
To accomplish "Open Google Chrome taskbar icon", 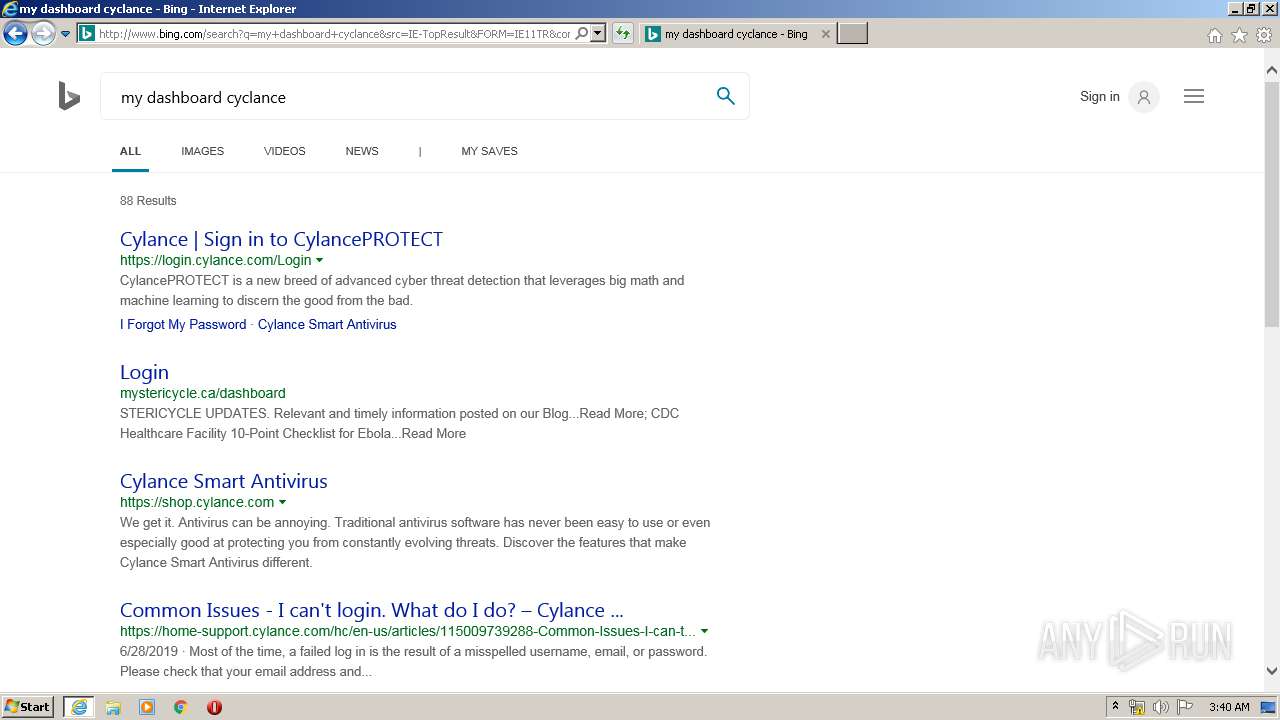I will [180, 707].
